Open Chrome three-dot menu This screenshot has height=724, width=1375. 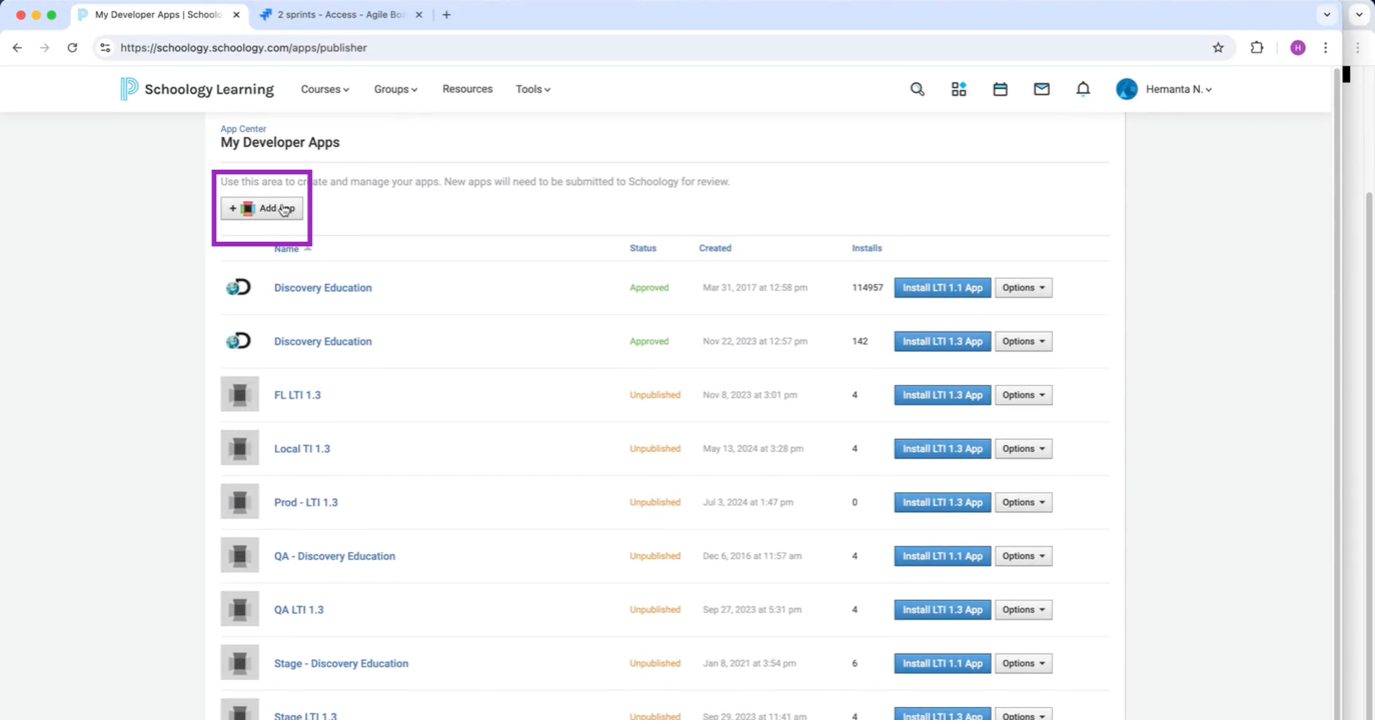tap(1326, 47)
